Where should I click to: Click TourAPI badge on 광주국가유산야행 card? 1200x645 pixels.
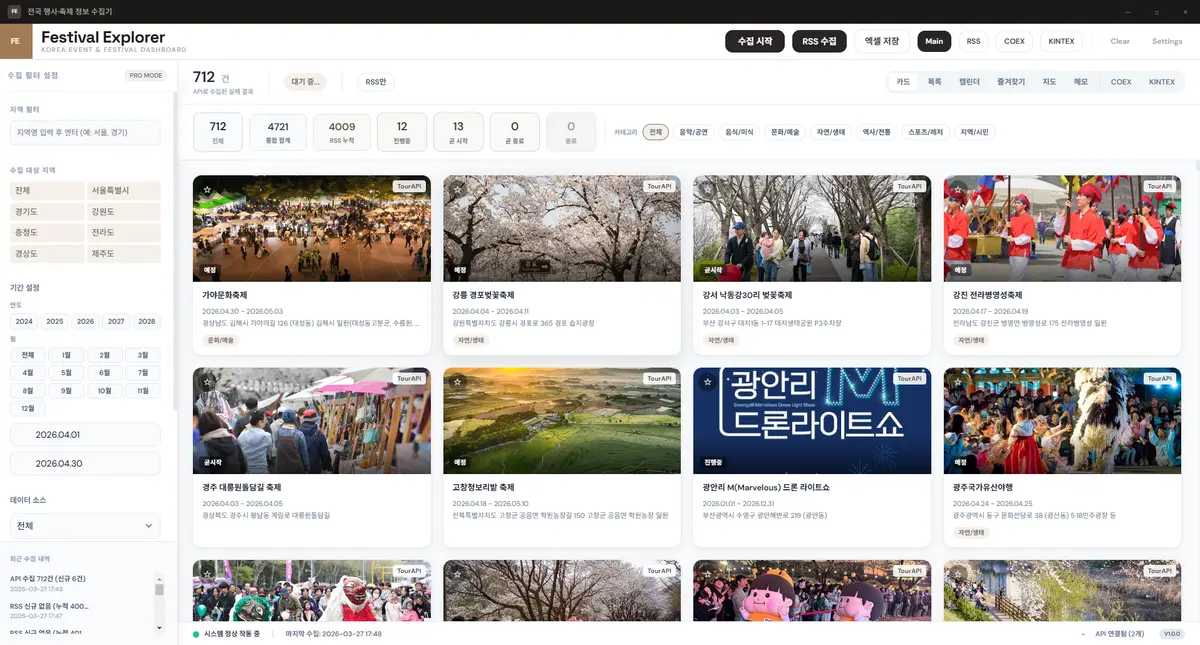point(1160,379)
